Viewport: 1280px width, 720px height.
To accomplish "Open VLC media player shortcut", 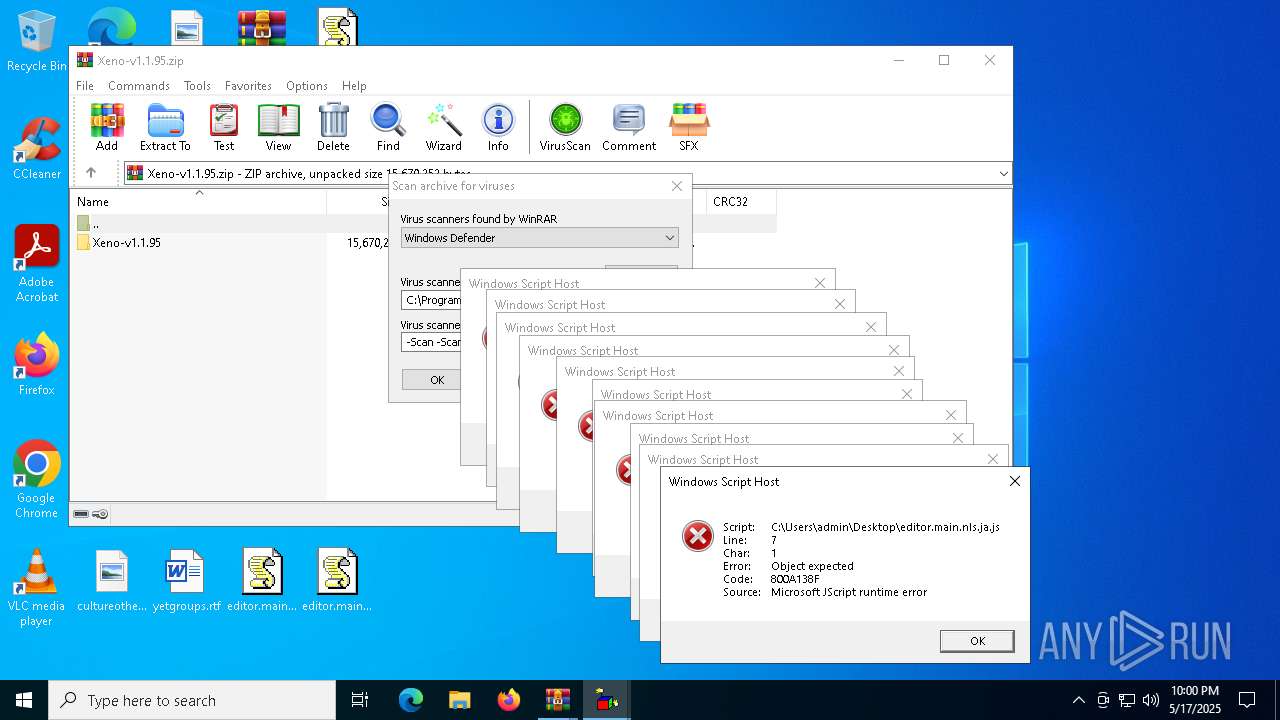I will [x=36, y=588].
